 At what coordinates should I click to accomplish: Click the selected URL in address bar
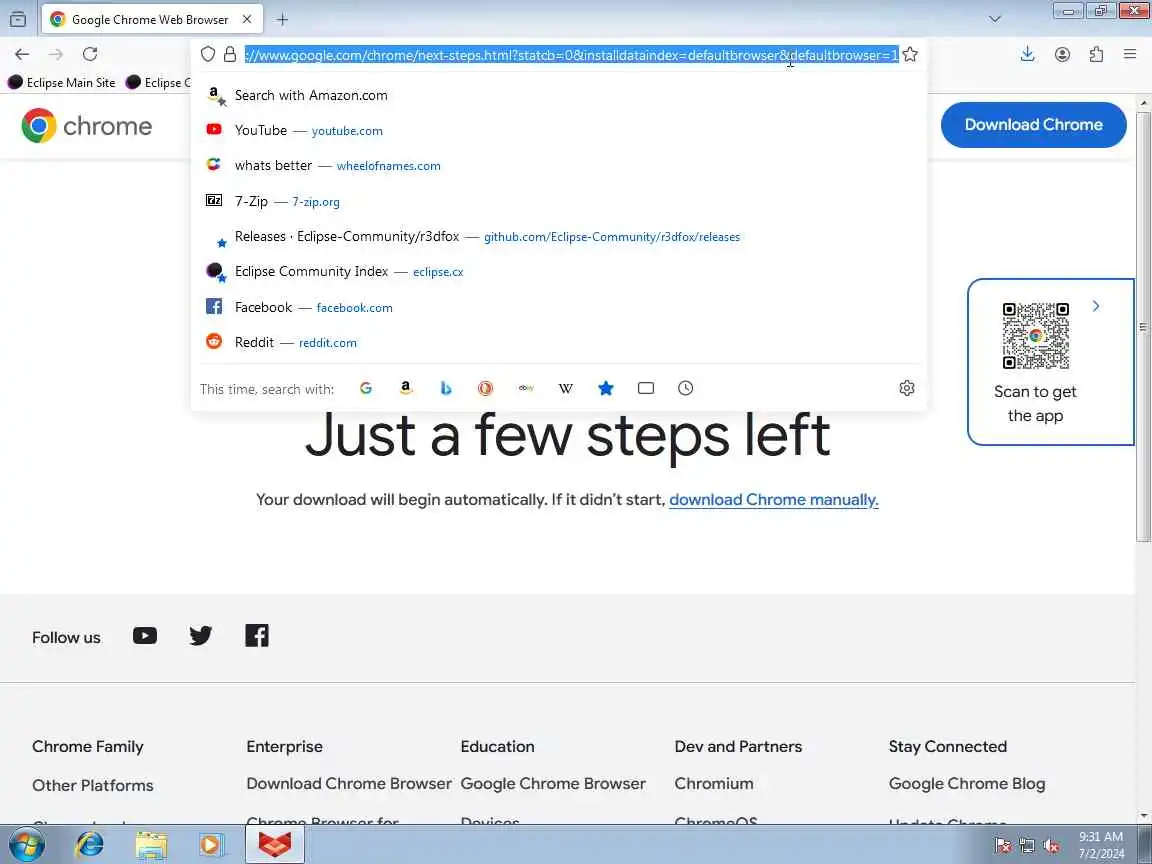tap(572, 55)
